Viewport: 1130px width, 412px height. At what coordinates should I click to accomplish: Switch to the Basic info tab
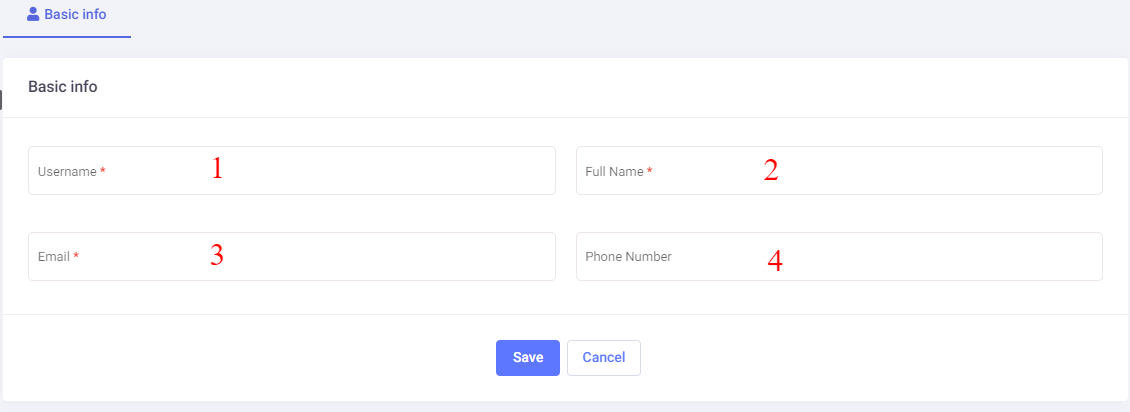67,15
